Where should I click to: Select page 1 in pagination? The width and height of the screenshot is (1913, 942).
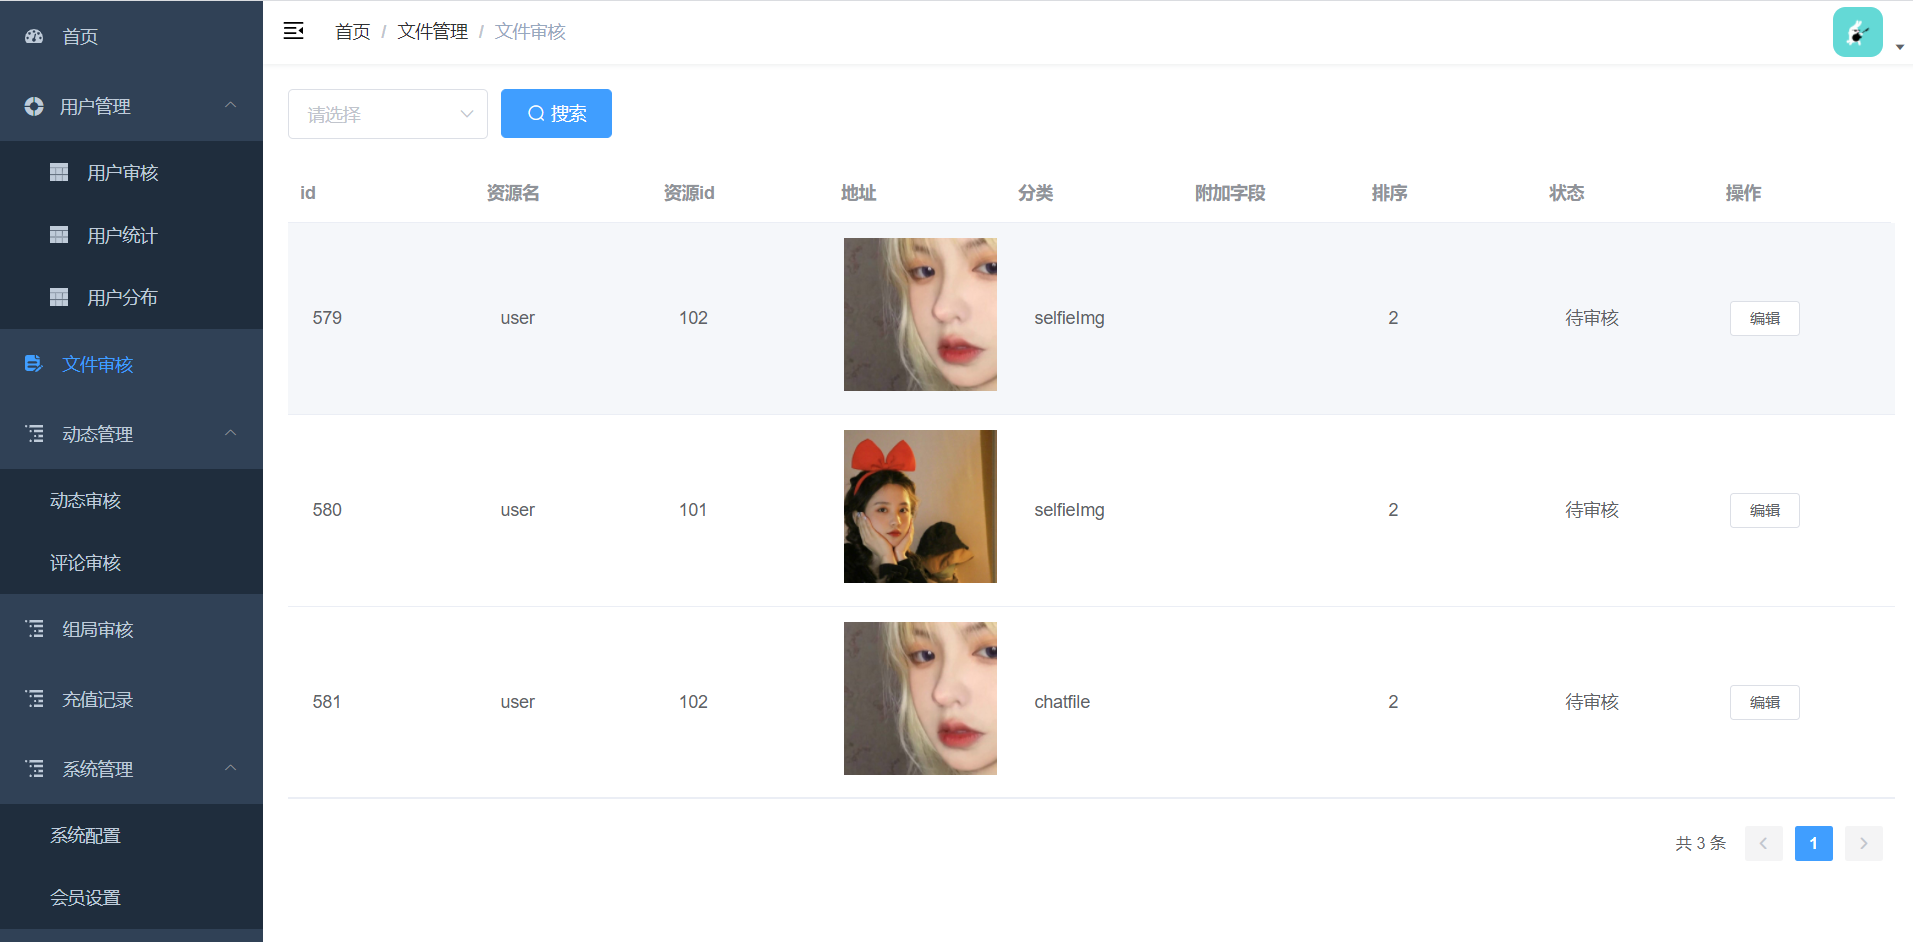1813,843
